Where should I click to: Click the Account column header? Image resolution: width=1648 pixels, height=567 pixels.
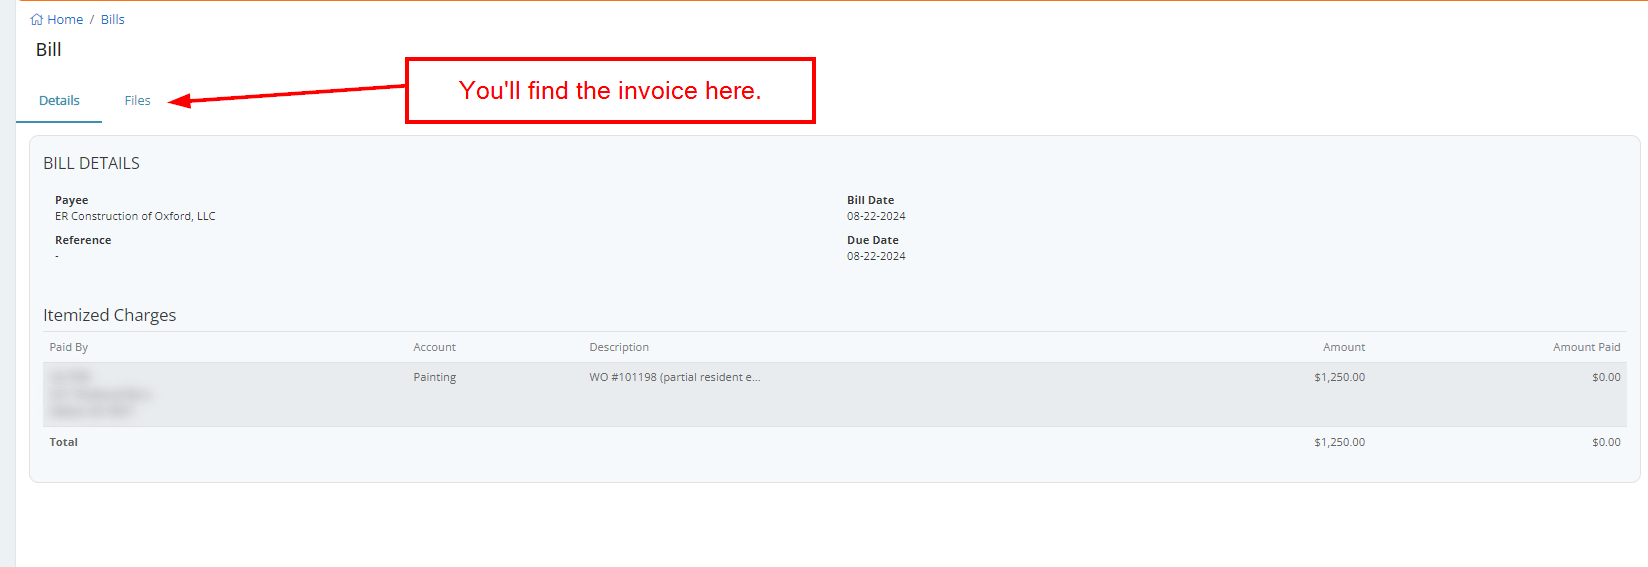click(434, 347)
